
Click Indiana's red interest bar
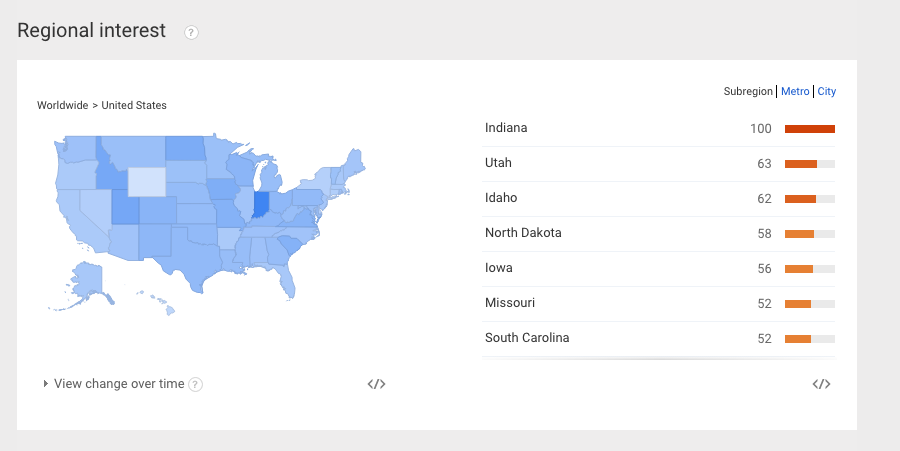point(810,129)
